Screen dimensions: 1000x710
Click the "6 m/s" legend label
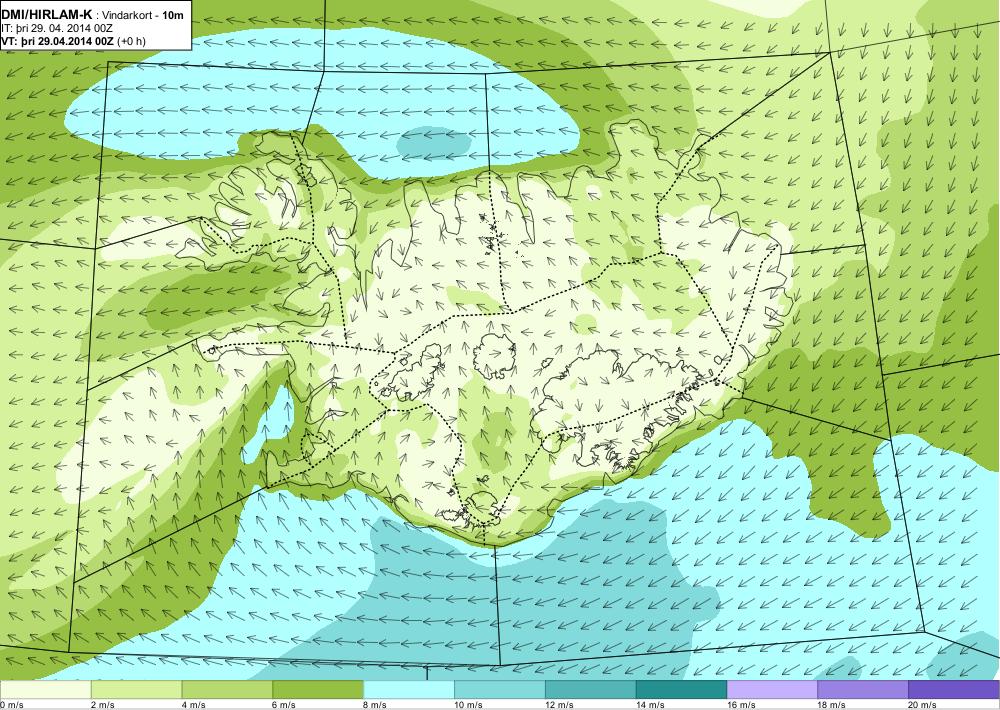[286, 705]
